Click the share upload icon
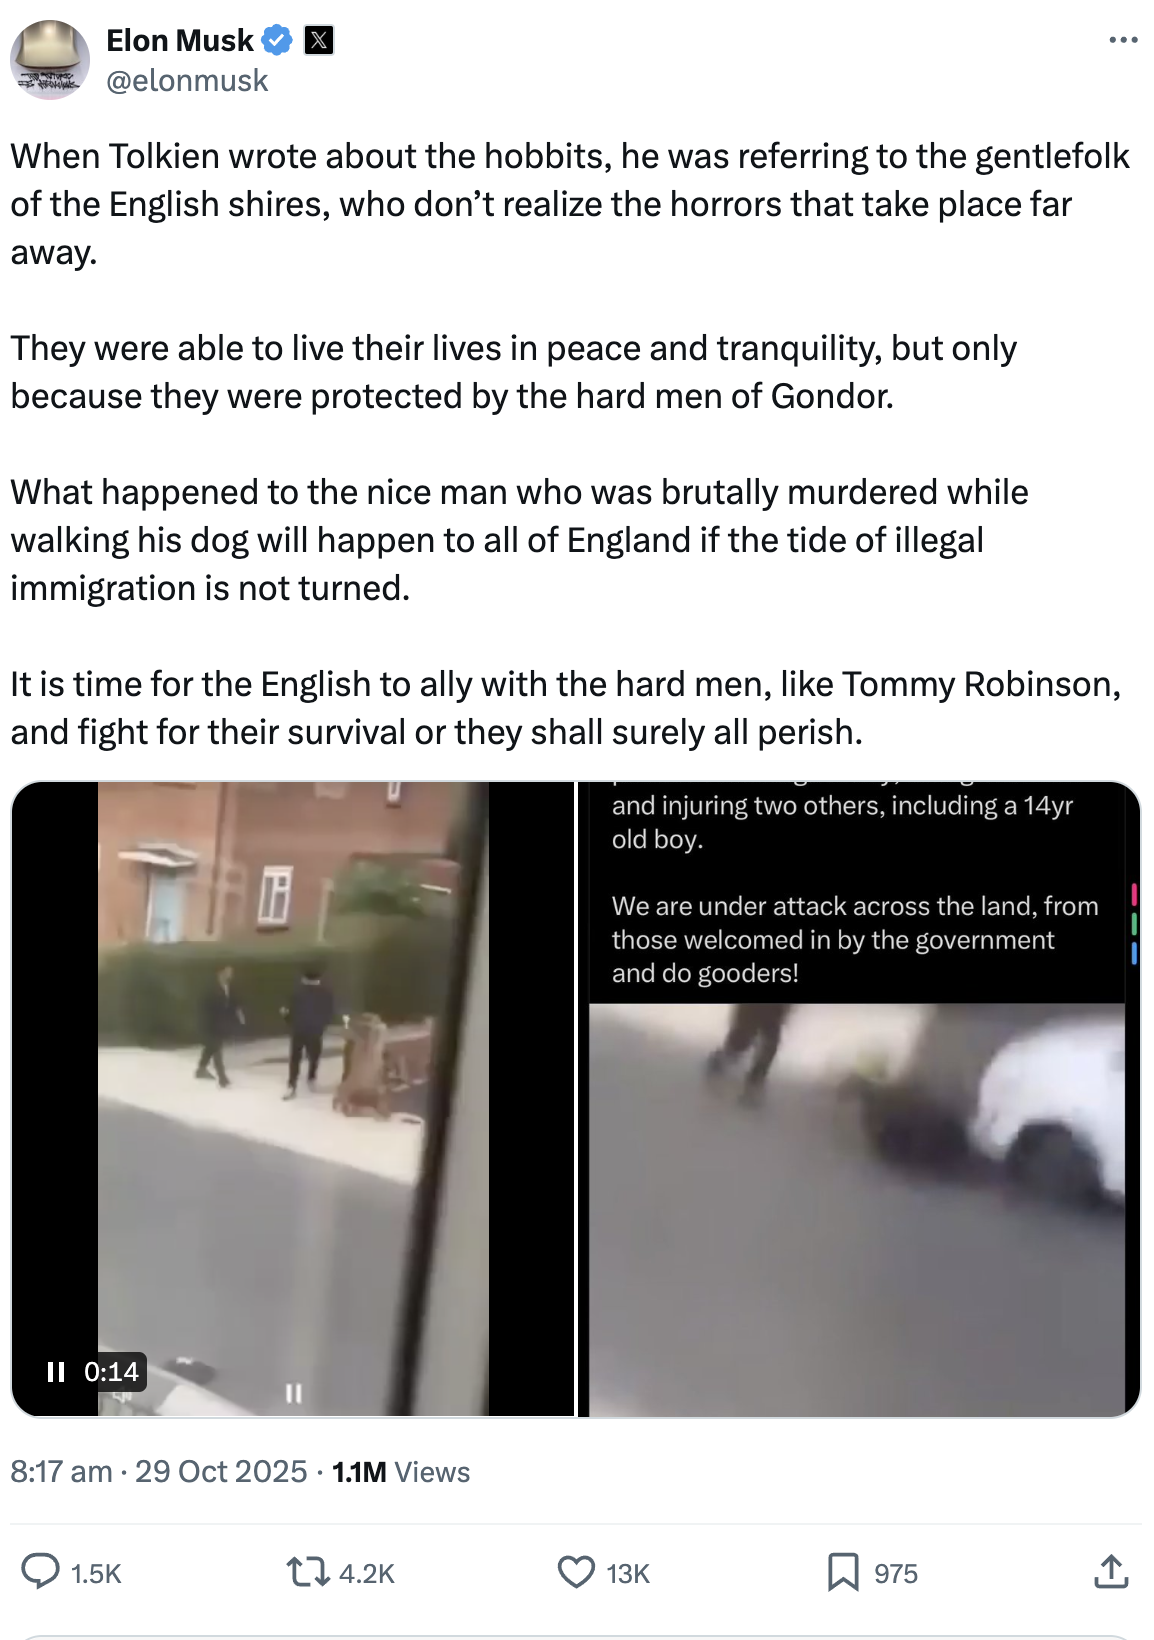 (1110, 1571)
